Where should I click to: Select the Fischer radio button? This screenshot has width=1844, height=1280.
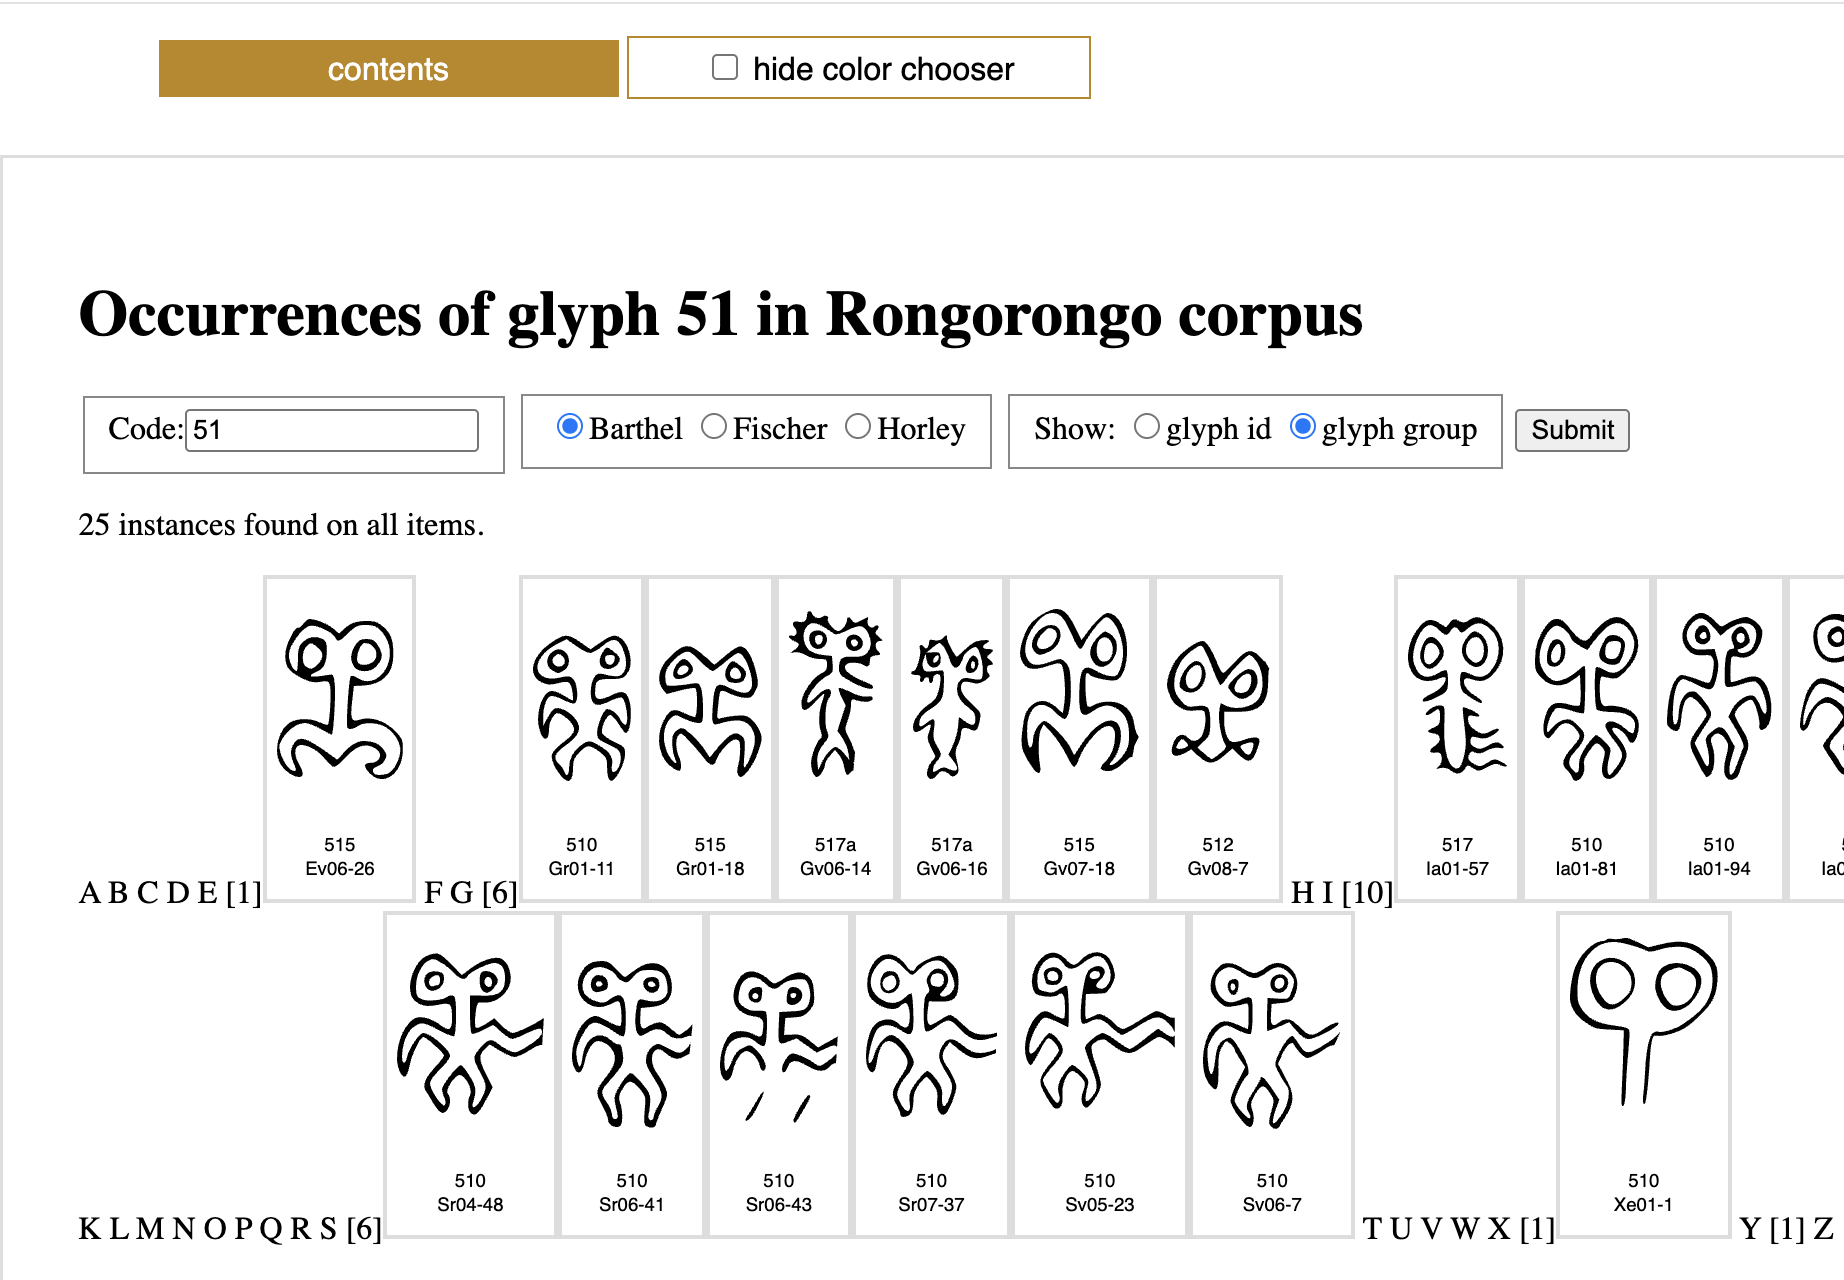tap(714, 427)
